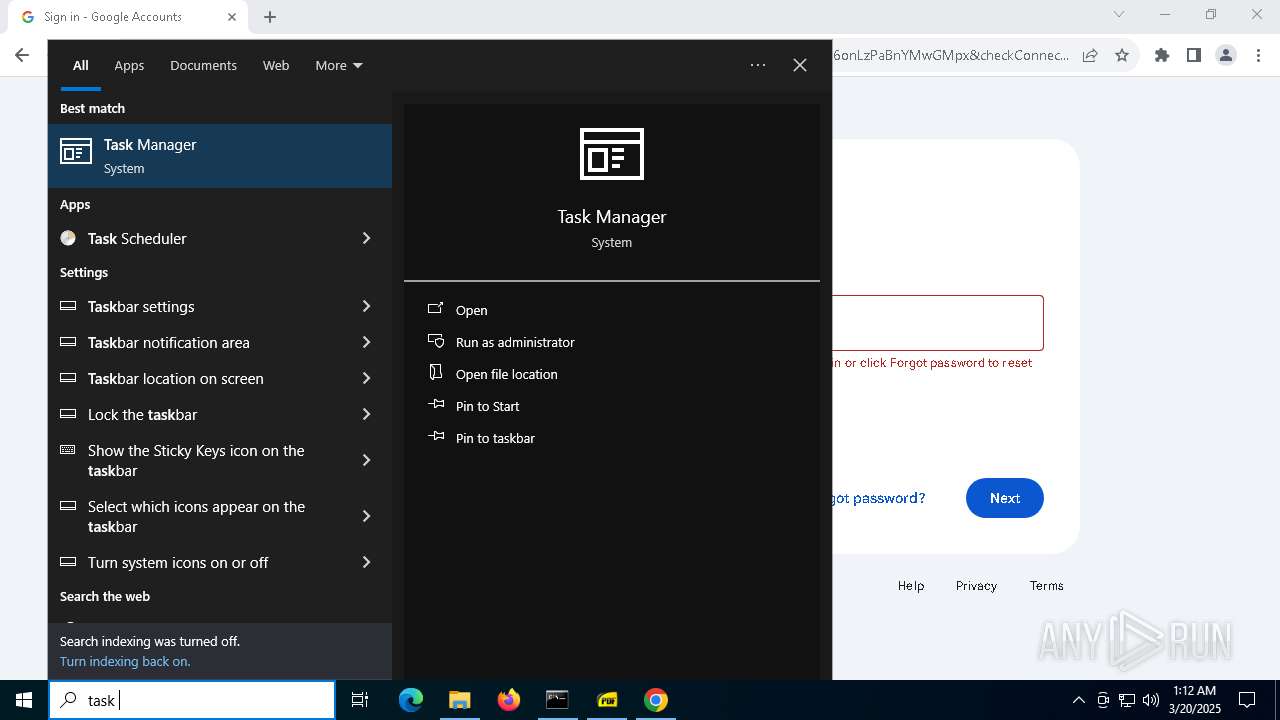Viewport: 1280px width, 720px height.
Task: Click the Forgot password link
Action: click(x=879, y=498)
